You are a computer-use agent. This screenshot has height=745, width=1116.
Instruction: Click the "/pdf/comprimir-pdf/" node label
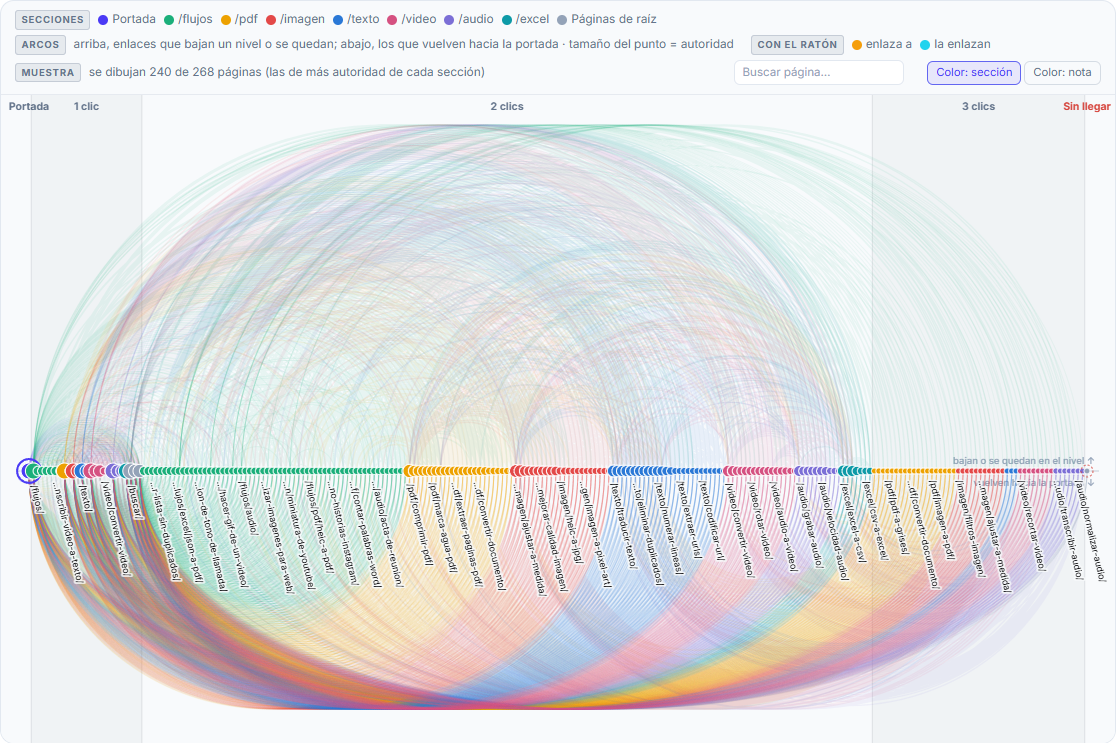[x=419, y=524]
